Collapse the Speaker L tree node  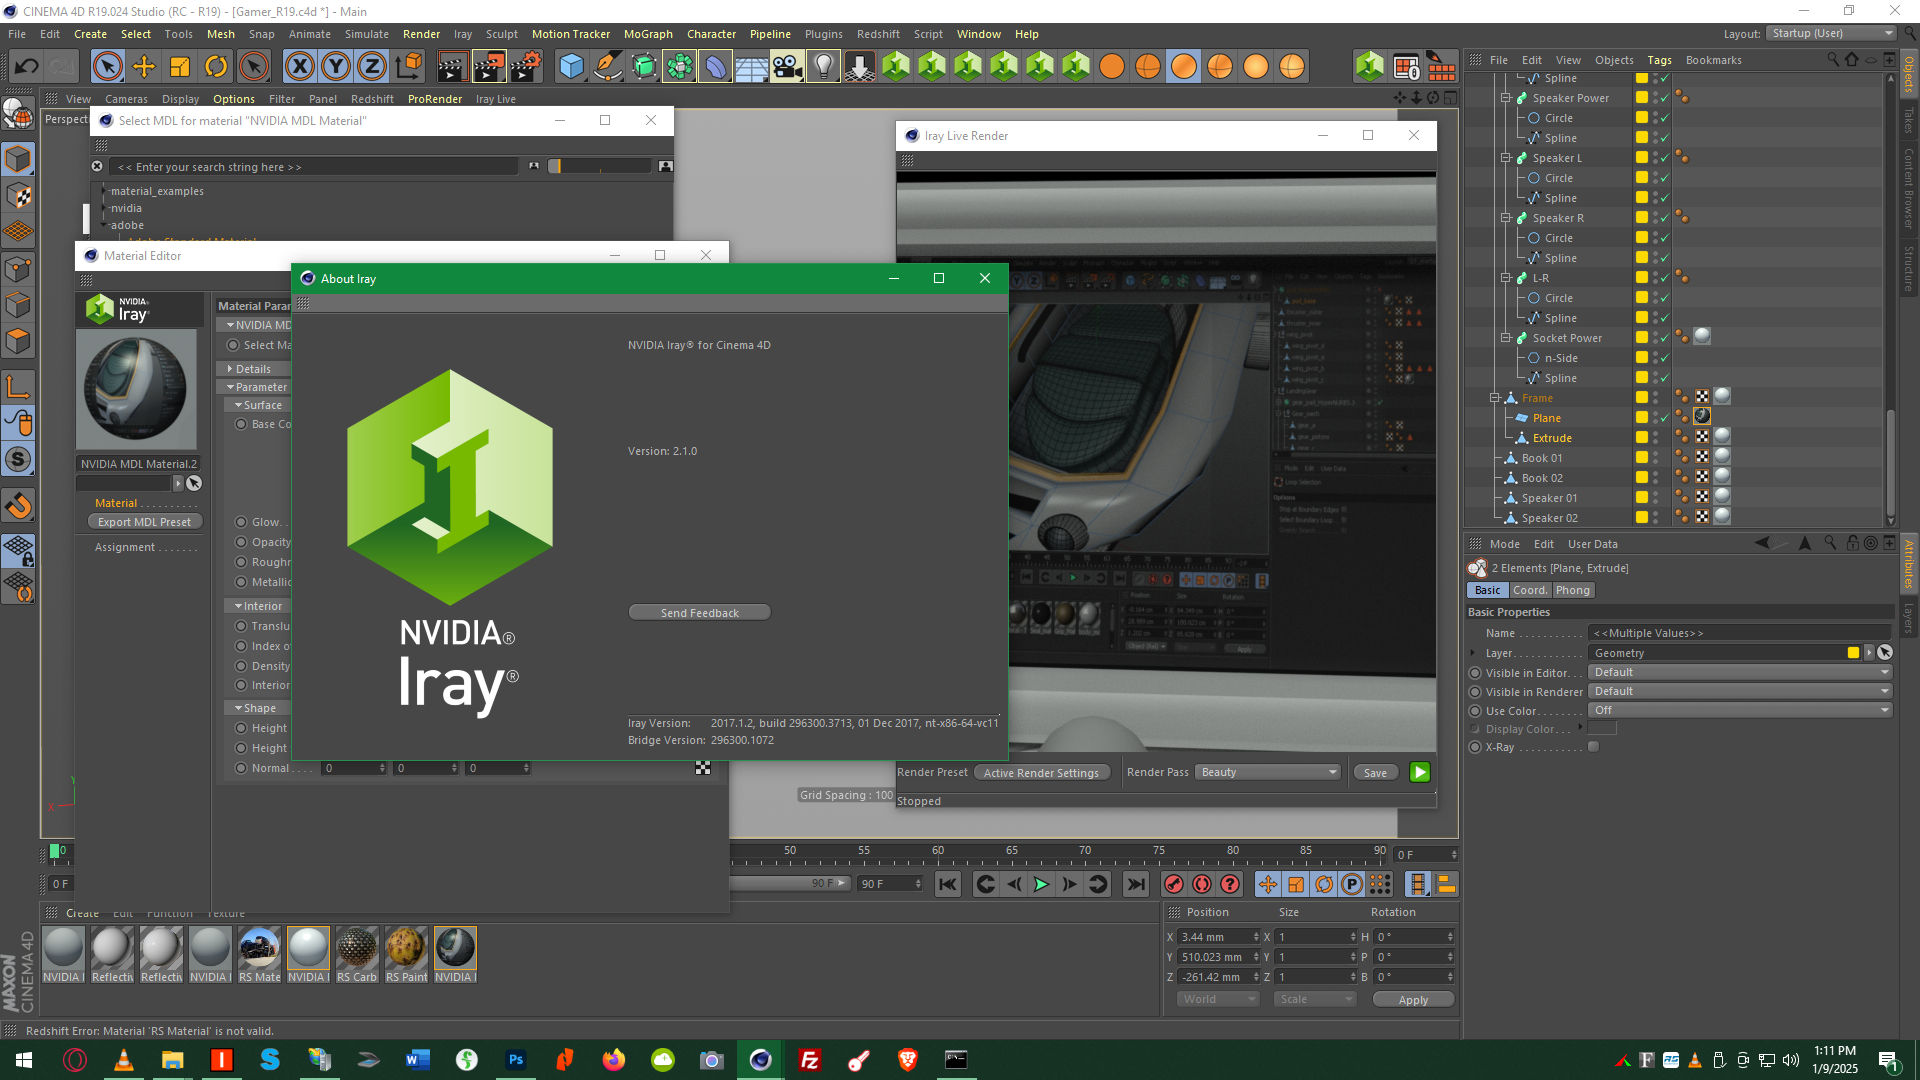click(x=1506, y=158)
